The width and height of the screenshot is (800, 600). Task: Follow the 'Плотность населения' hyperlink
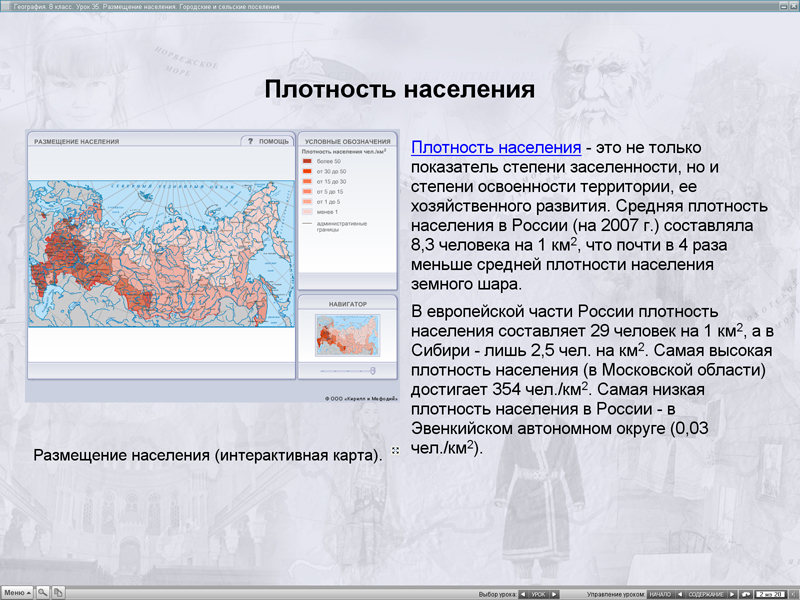coord(463,144)
